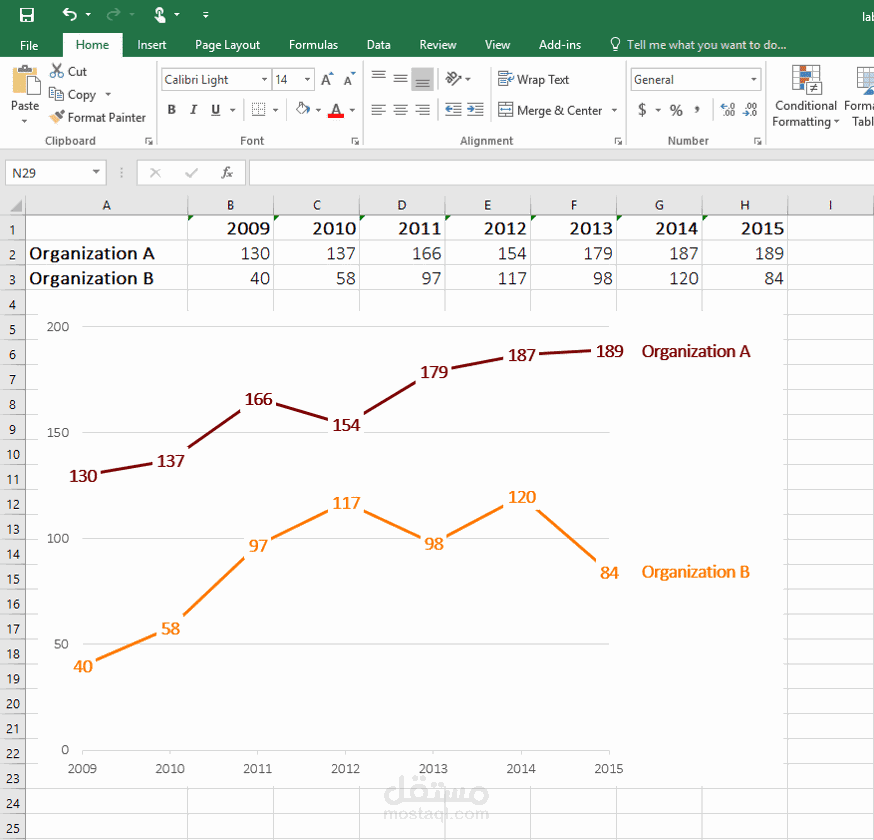Toggle Merge & Center
Image resolution: width=874 pixels, height=840 pixels.
pyautogui.click(x=550, y=110)
